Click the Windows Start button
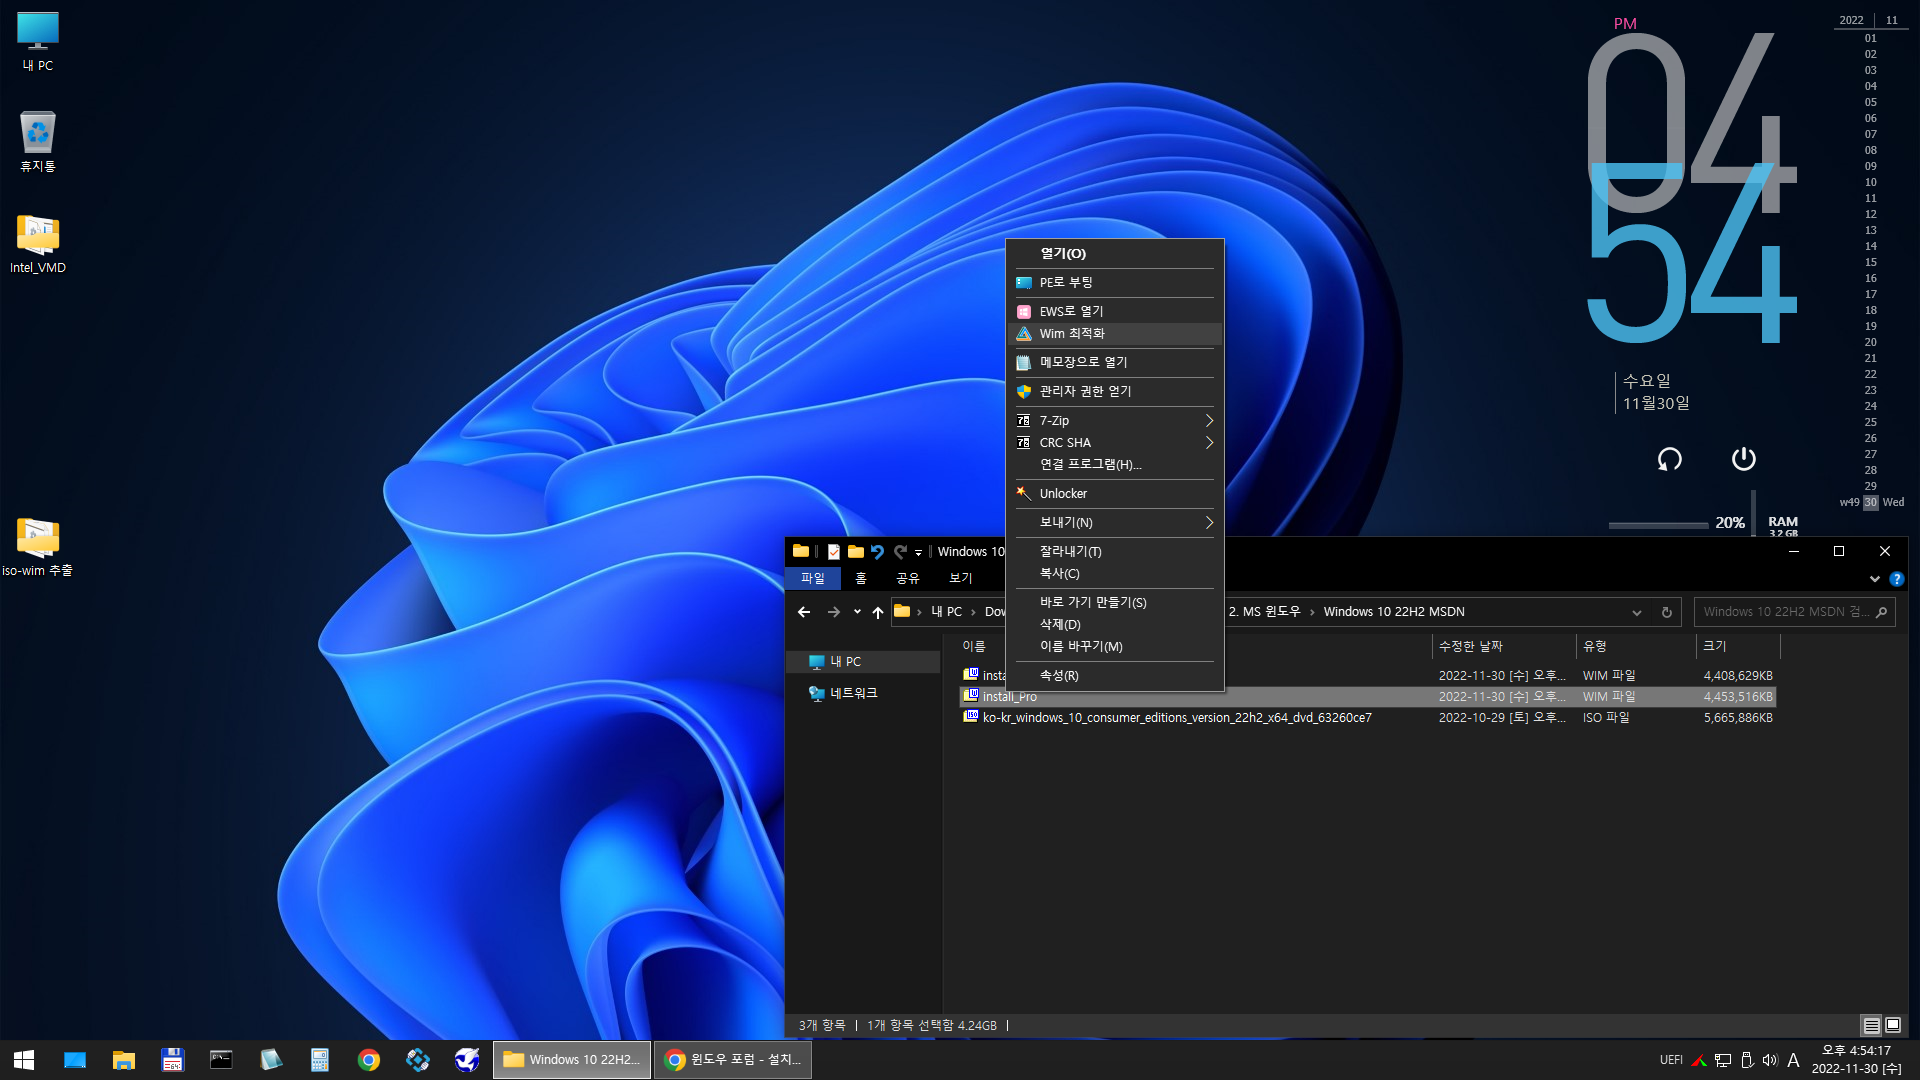1920x1080 pixels. [24, 1060]
